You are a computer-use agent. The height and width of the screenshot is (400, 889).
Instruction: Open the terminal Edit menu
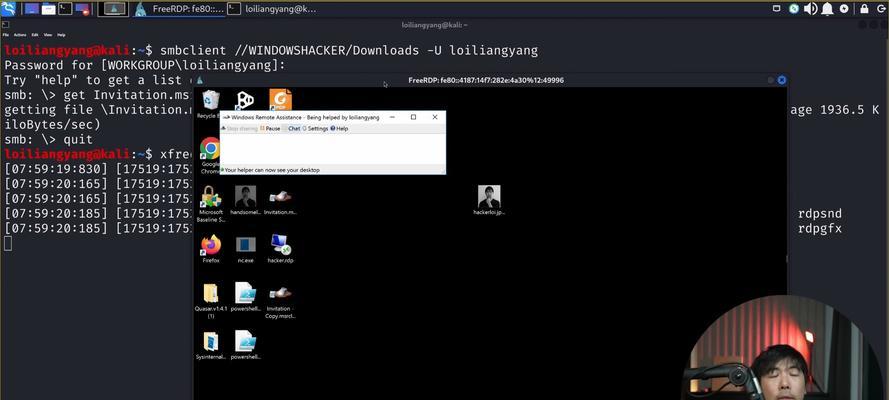point(35,35)
